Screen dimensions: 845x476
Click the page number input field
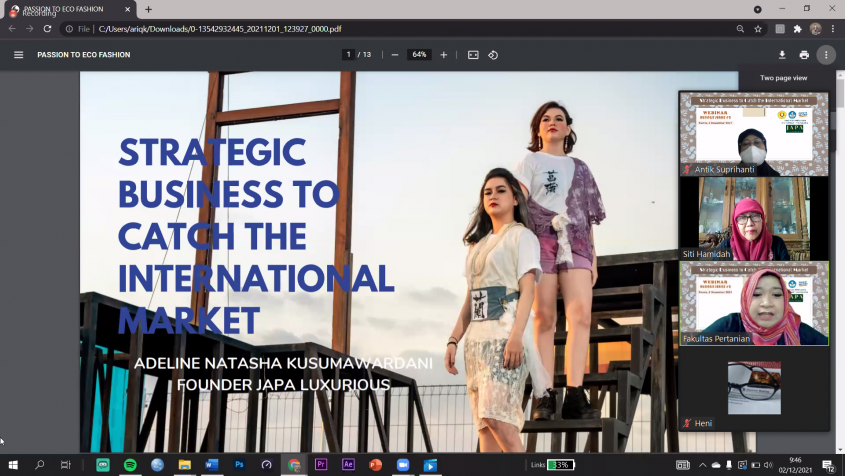[x=349, y=55]
